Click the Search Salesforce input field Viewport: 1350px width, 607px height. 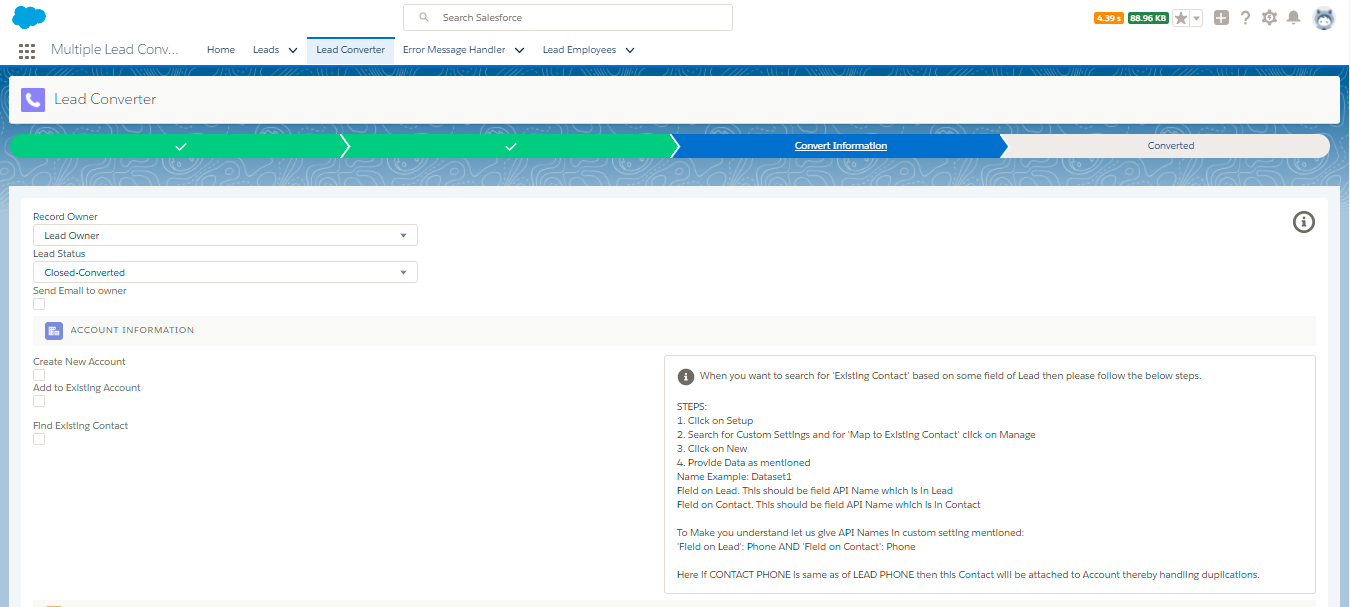pos(568,18)
